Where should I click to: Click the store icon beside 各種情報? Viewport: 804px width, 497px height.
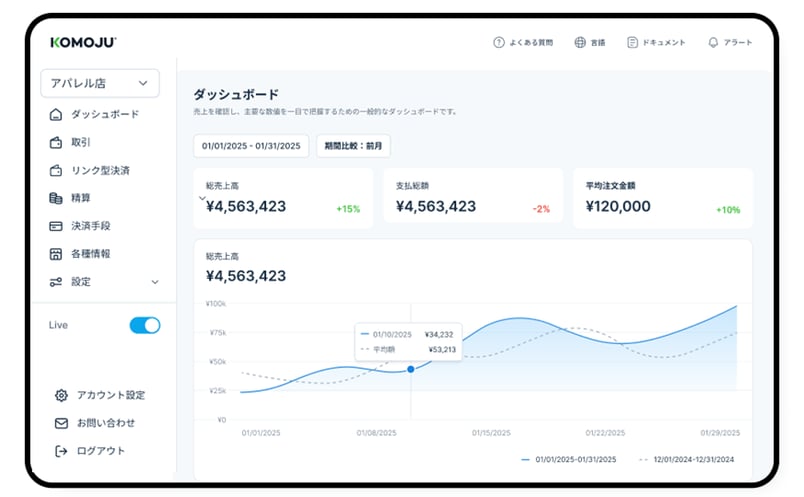click(55, 254)
